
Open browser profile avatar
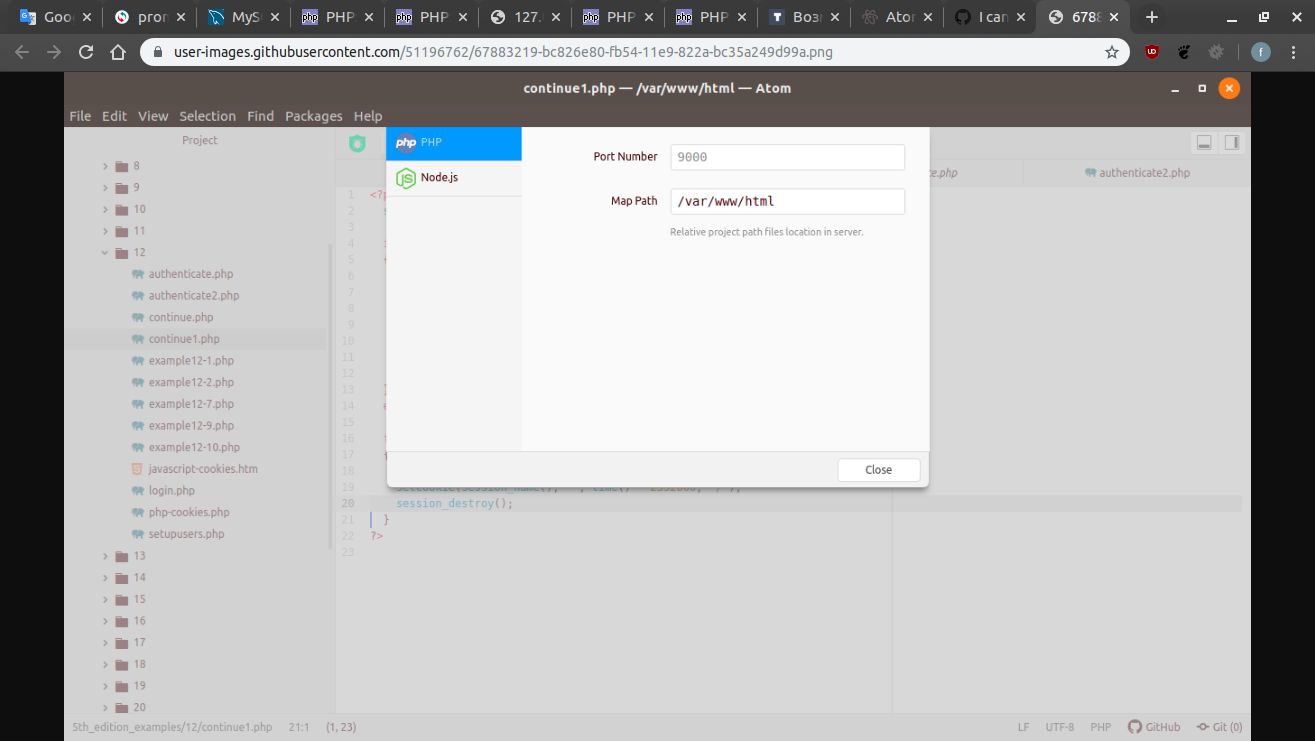pos(1261,52)
